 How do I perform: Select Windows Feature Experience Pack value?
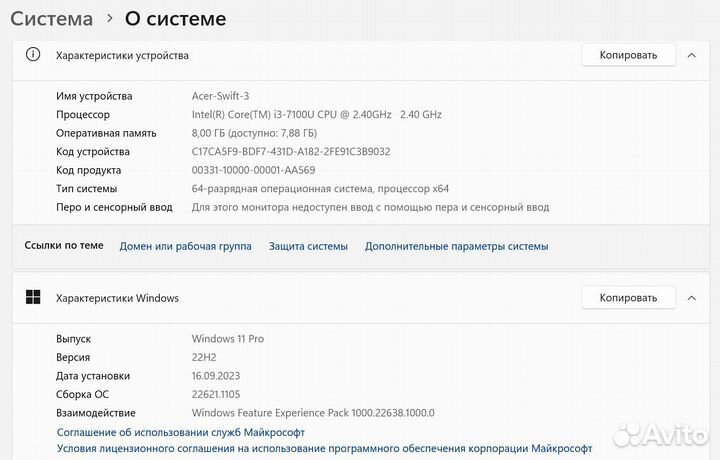click(313, 413)
